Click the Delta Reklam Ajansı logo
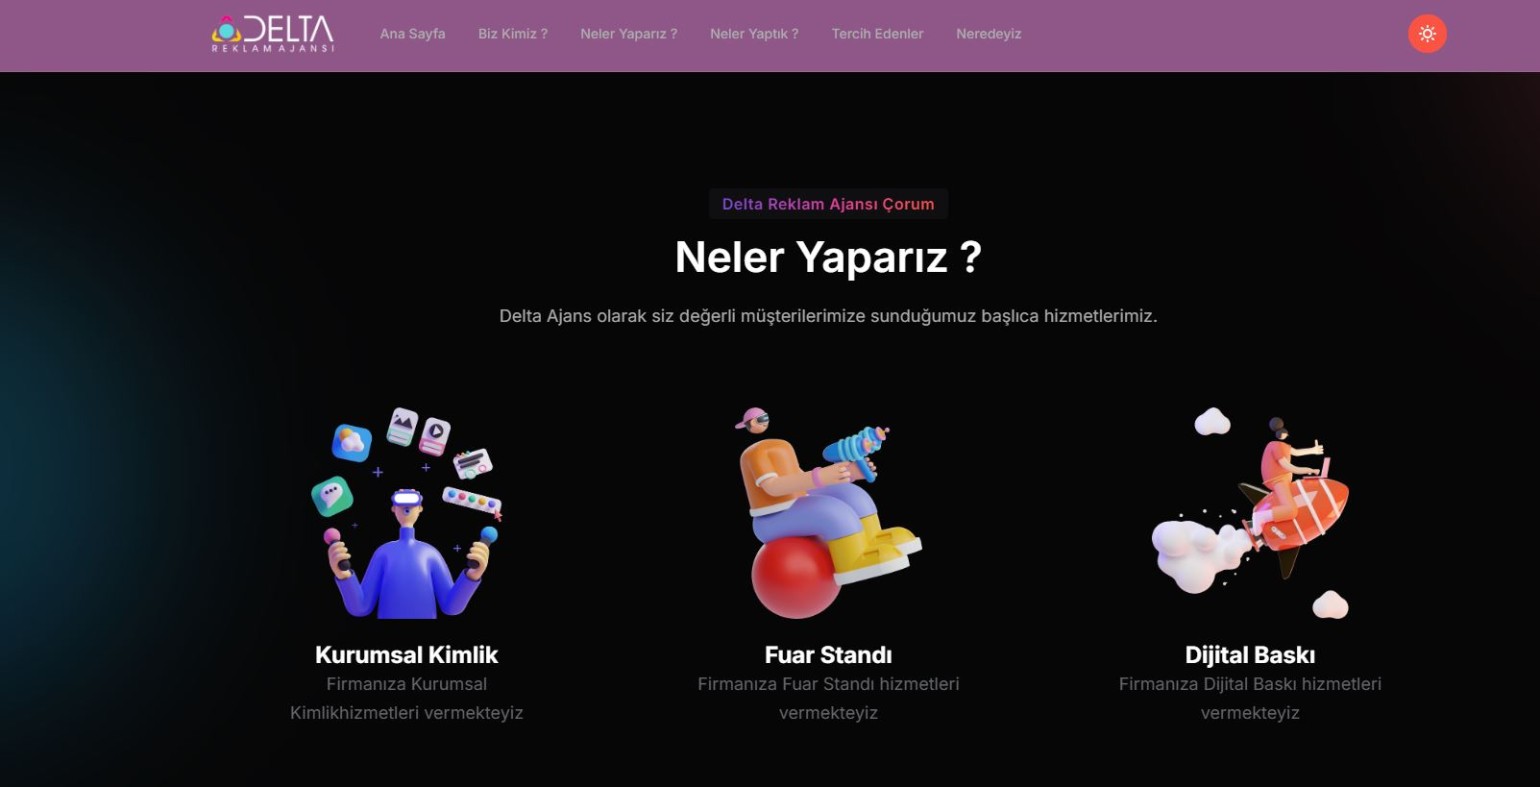Viewport: 1540px width, 787px height. [272, 34]
